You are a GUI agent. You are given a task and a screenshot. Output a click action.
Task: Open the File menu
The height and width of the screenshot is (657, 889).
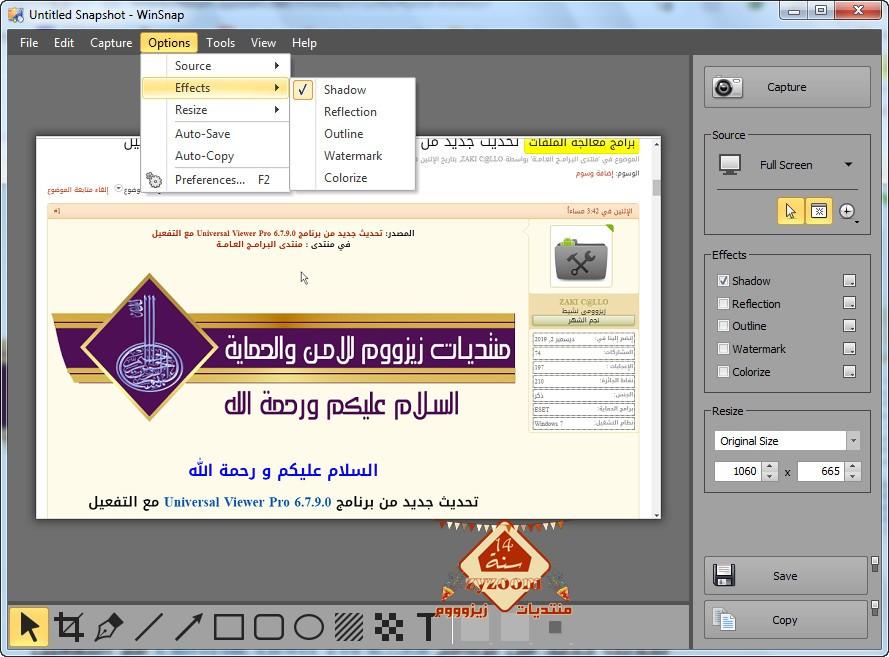[29, 43]
